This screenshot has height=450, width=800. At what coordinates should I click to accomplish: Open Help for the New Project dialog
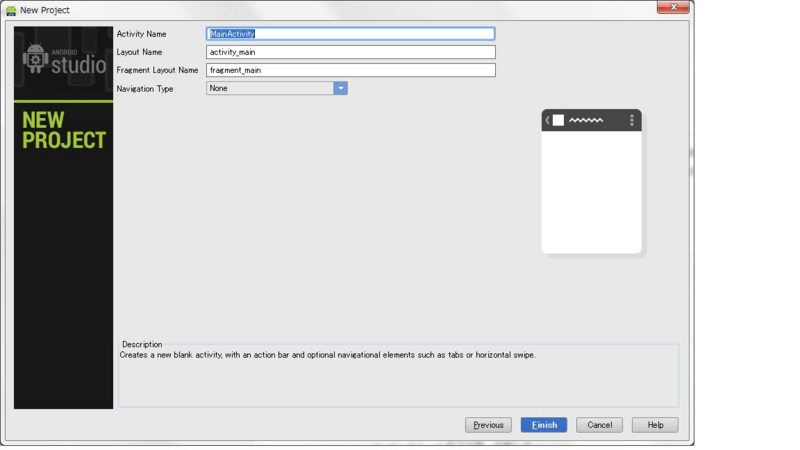click(655, 425)
